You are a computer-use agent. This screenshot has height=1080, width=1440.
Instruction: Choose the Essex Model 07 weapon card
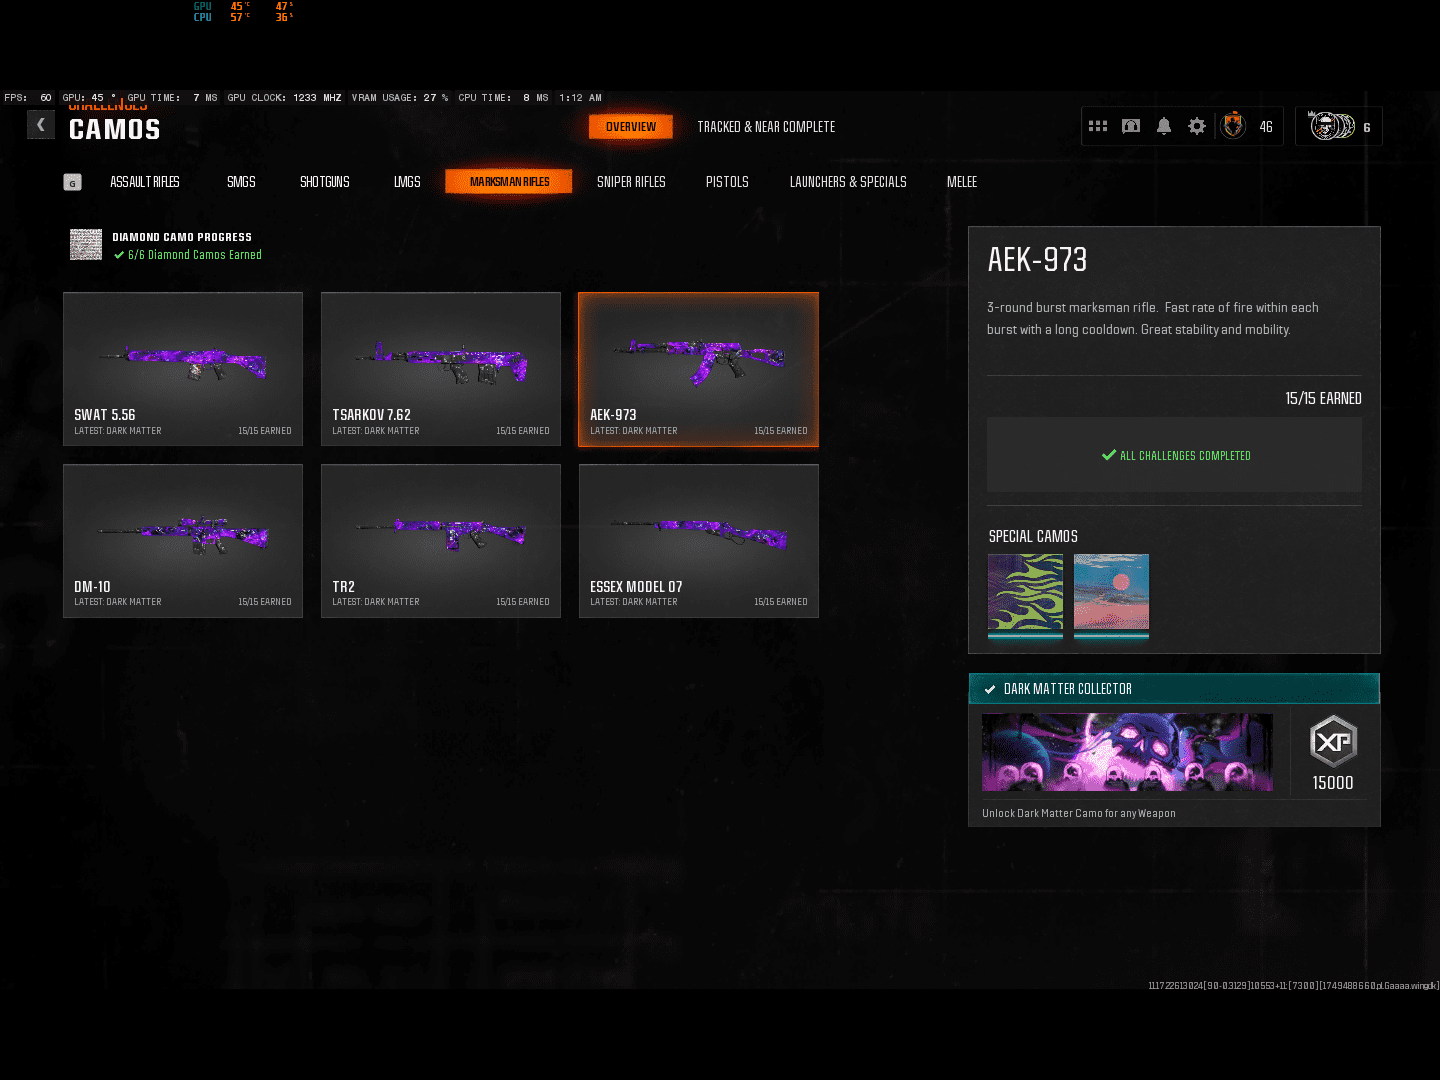(x=699, y=540)
